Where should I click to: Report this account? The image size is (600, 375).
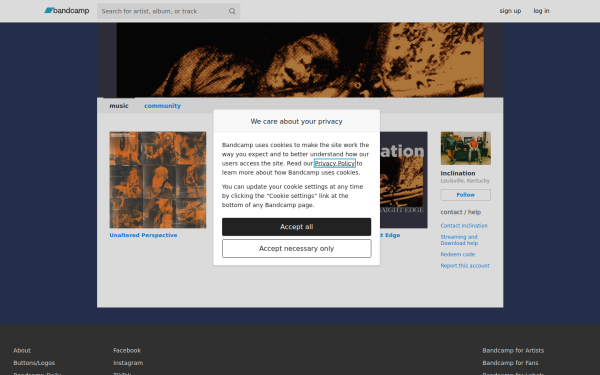pyautogui.click(x=465, y=266)
